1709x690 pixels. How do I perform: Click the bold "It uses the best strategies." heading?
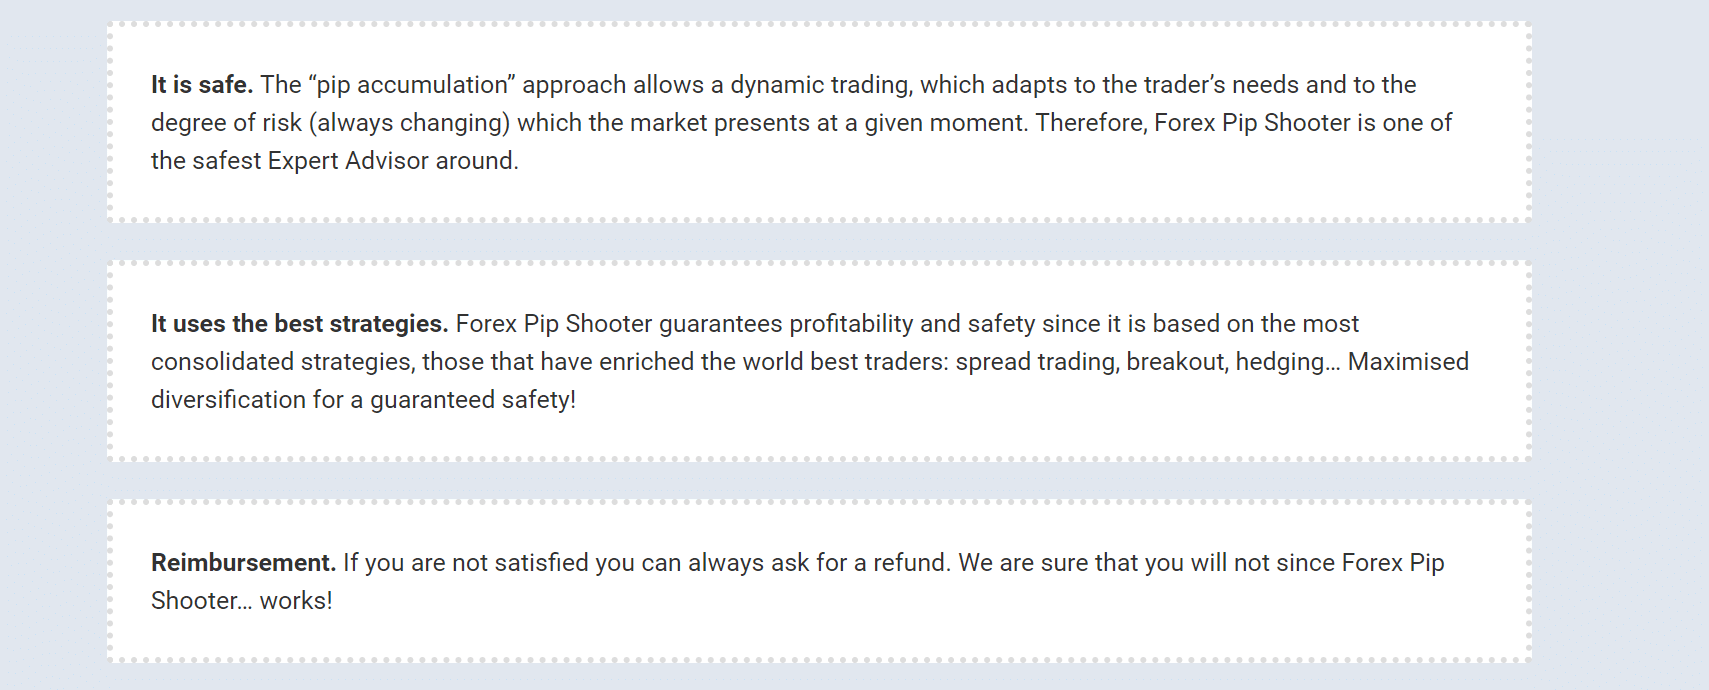[299, 324]
